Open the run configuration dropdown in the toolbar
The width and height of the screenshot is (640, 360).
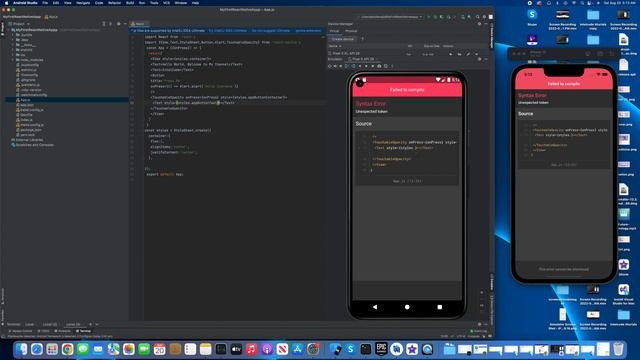(391, 17)
